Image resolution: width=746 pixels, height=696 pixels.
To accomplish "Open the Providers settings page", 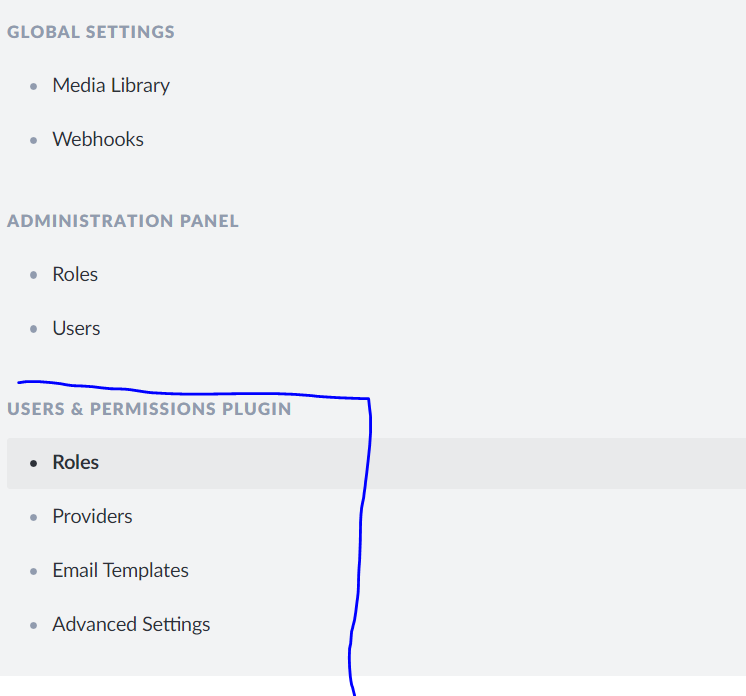I will point(92,517).
